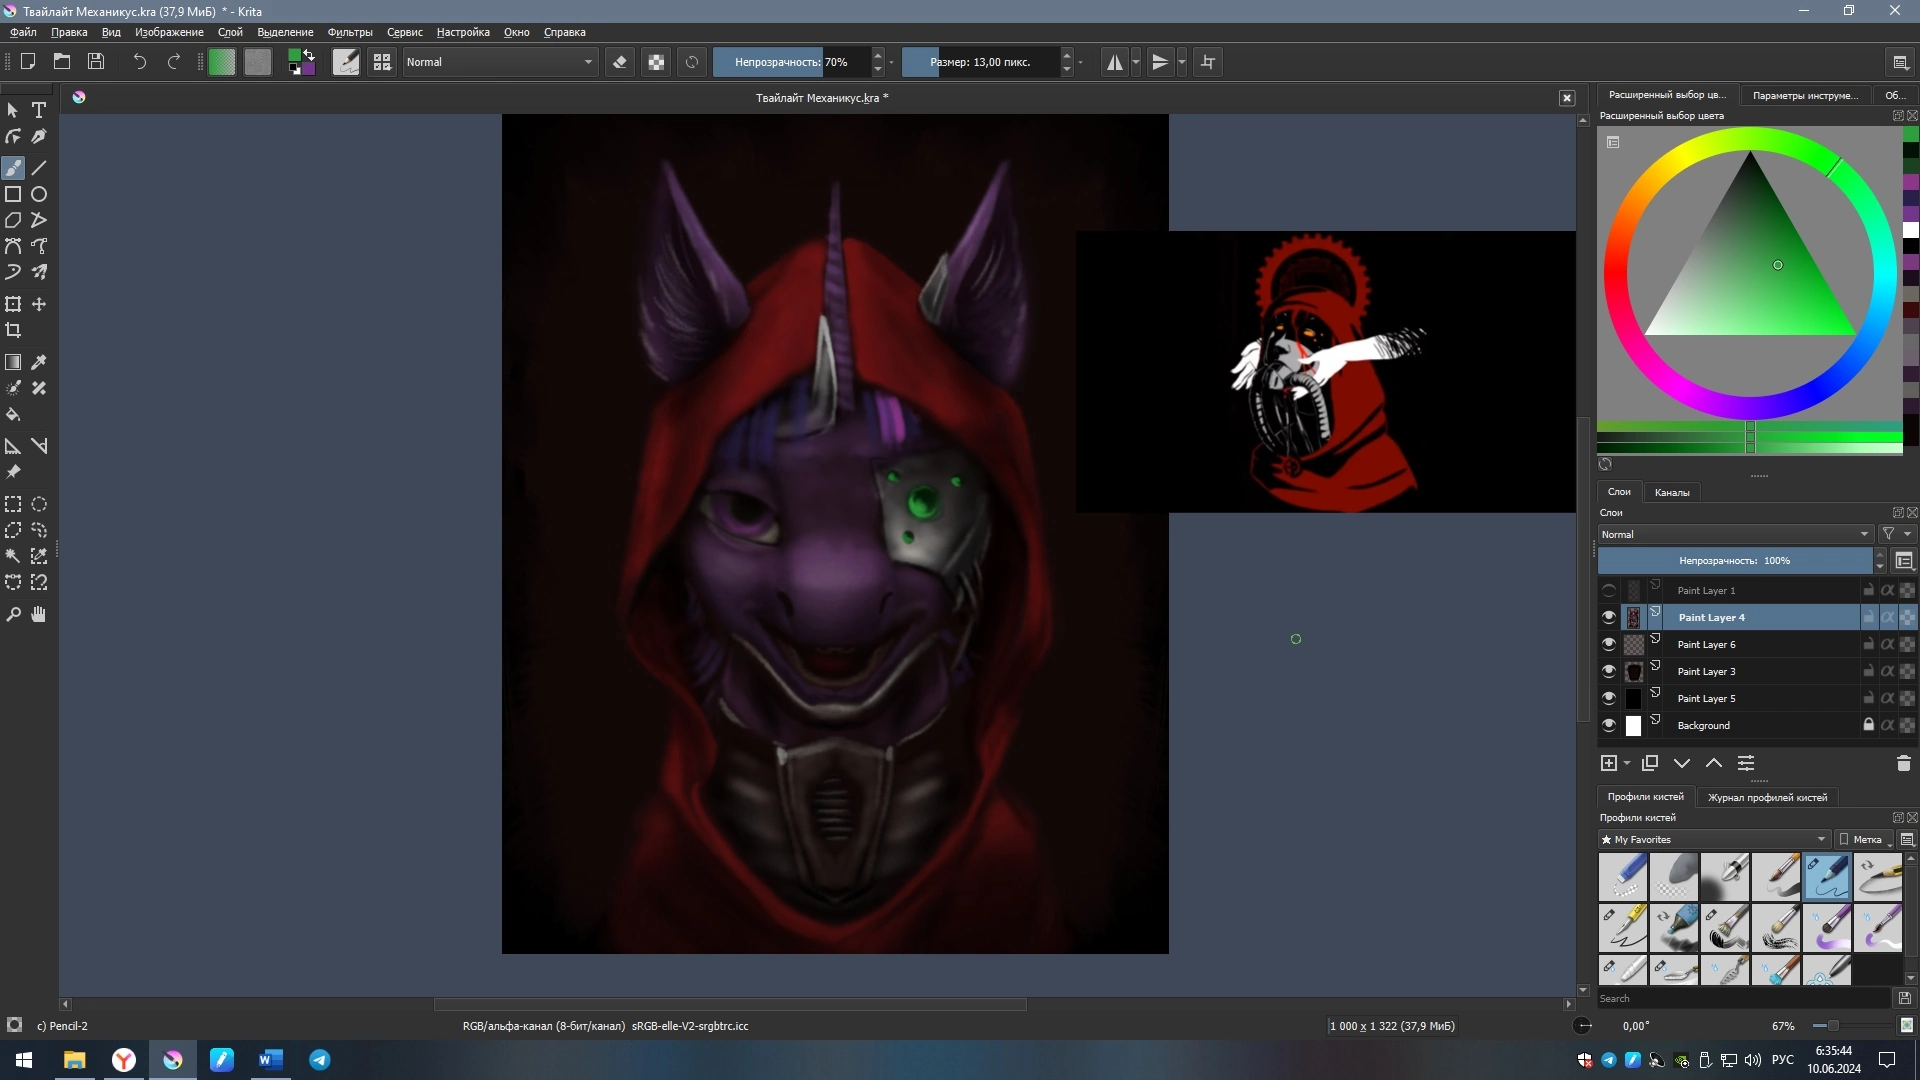Open the My Favorites brush tag dropdown
The width and height of the screenshot is (1920, 1080).
tap(1714, 840)
